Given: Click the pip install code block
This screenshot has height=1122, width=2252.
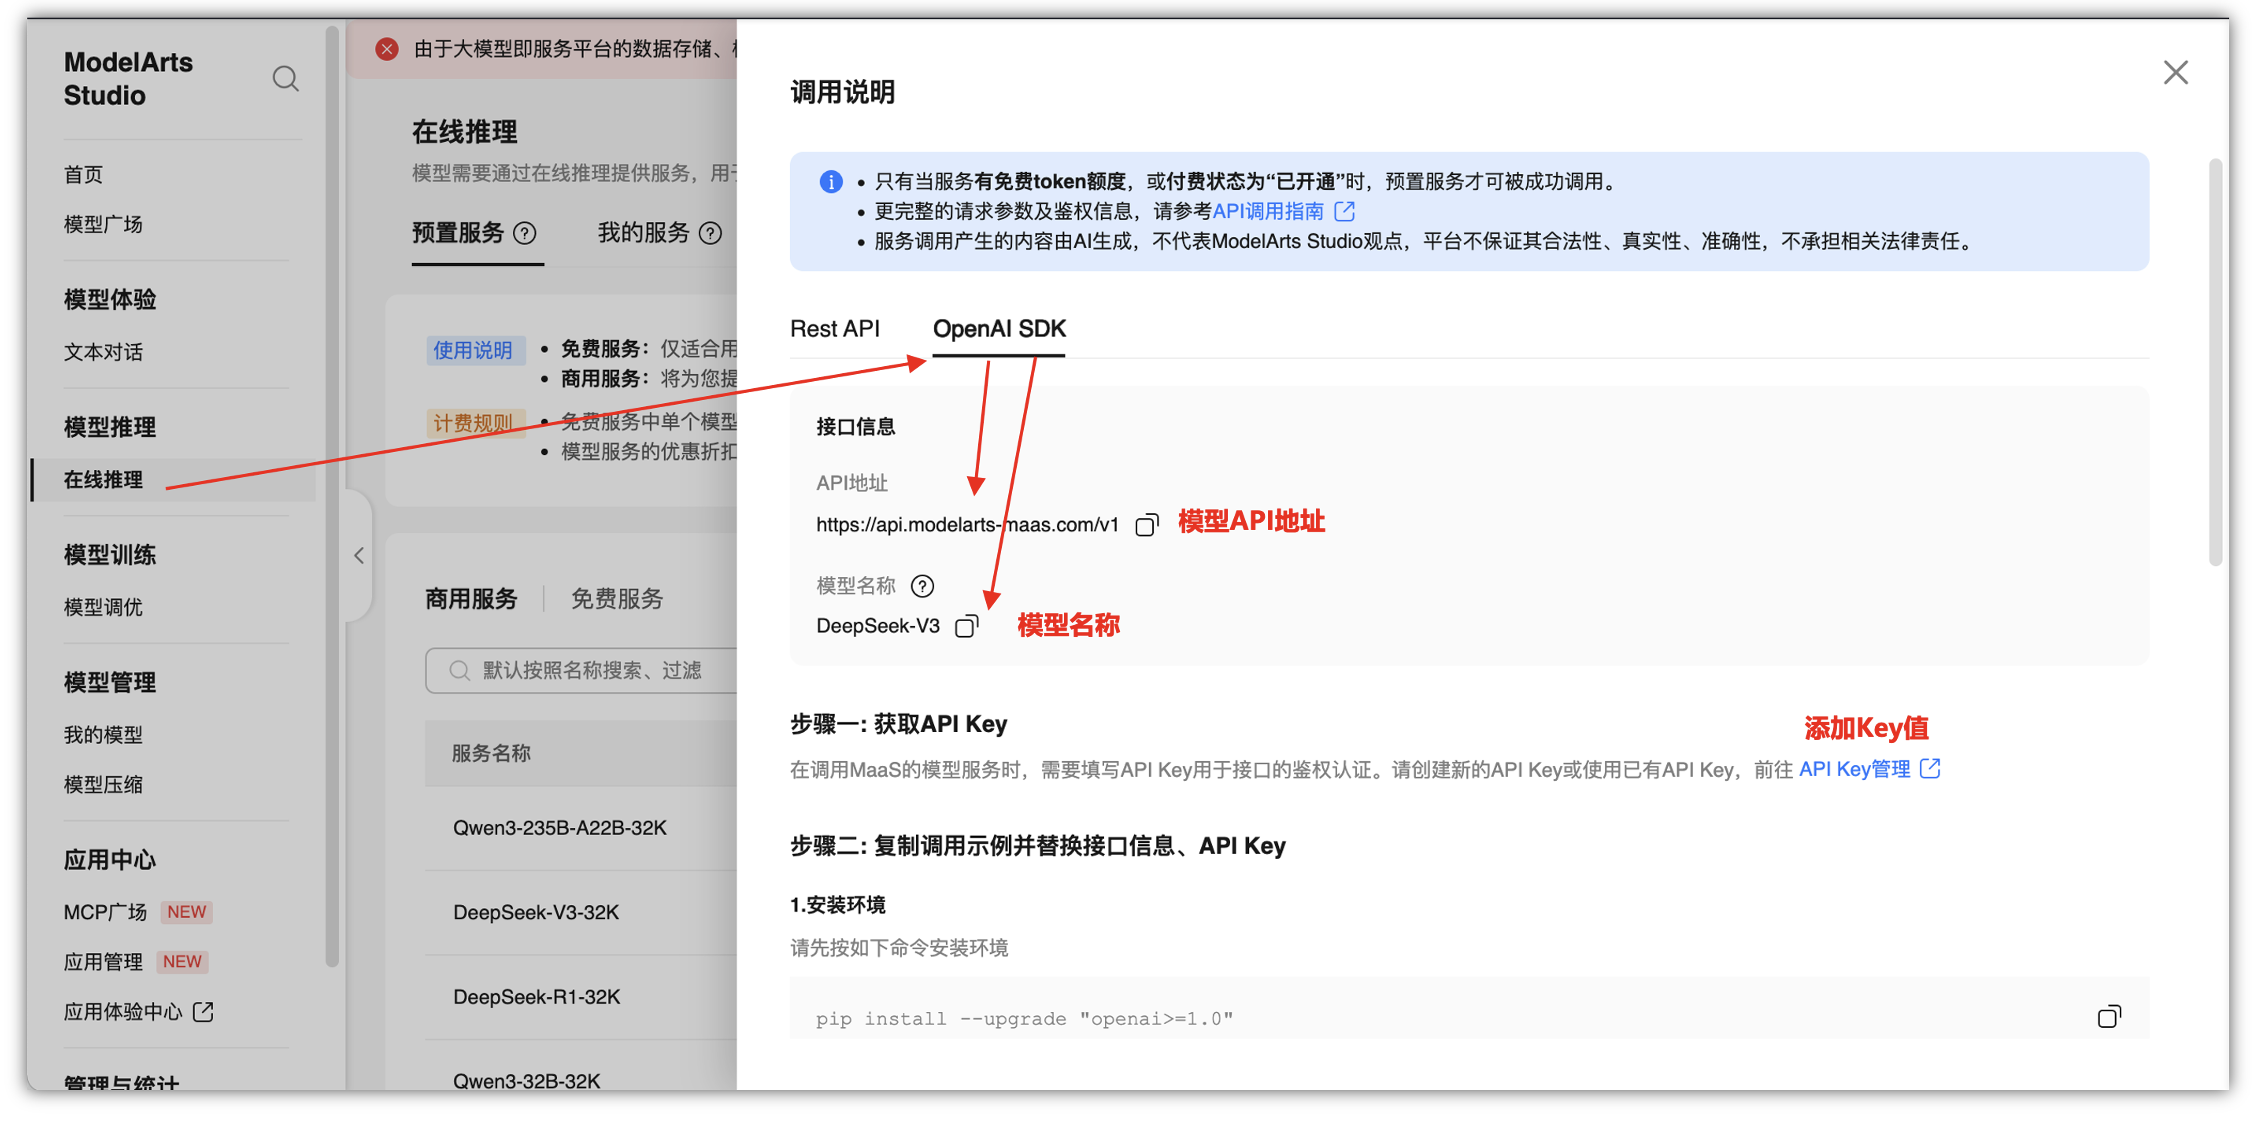Looking at the screenshot, I should pyautogui.click(x=1468, y=1010).
